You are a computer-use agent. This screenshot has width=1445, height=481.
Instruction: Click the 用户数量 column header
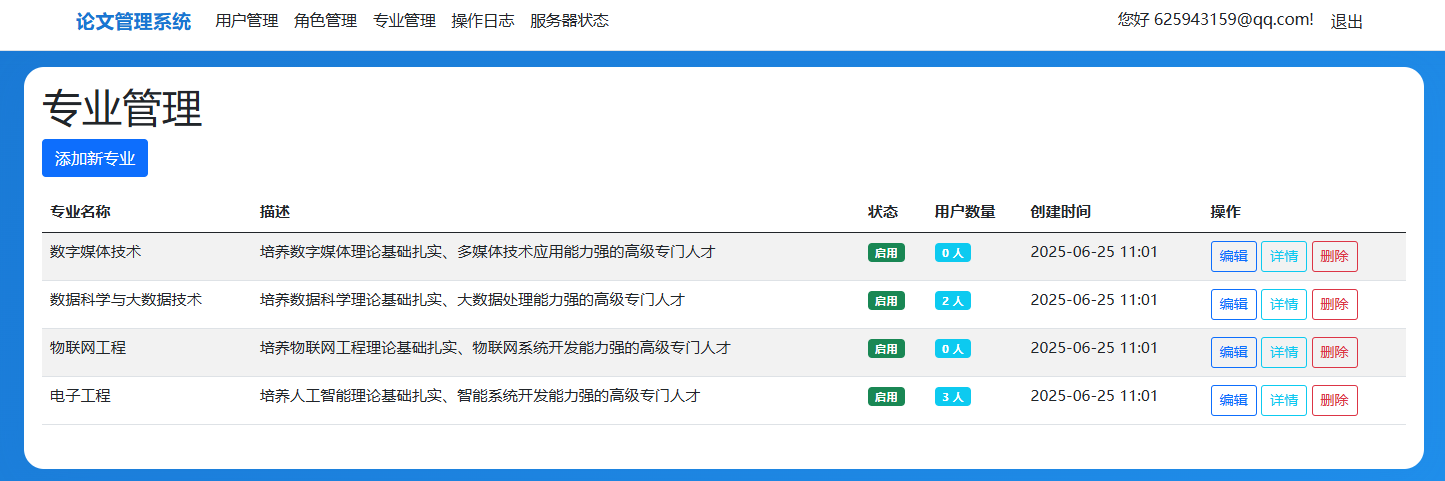pyautogui.click(x=965, y=212)
